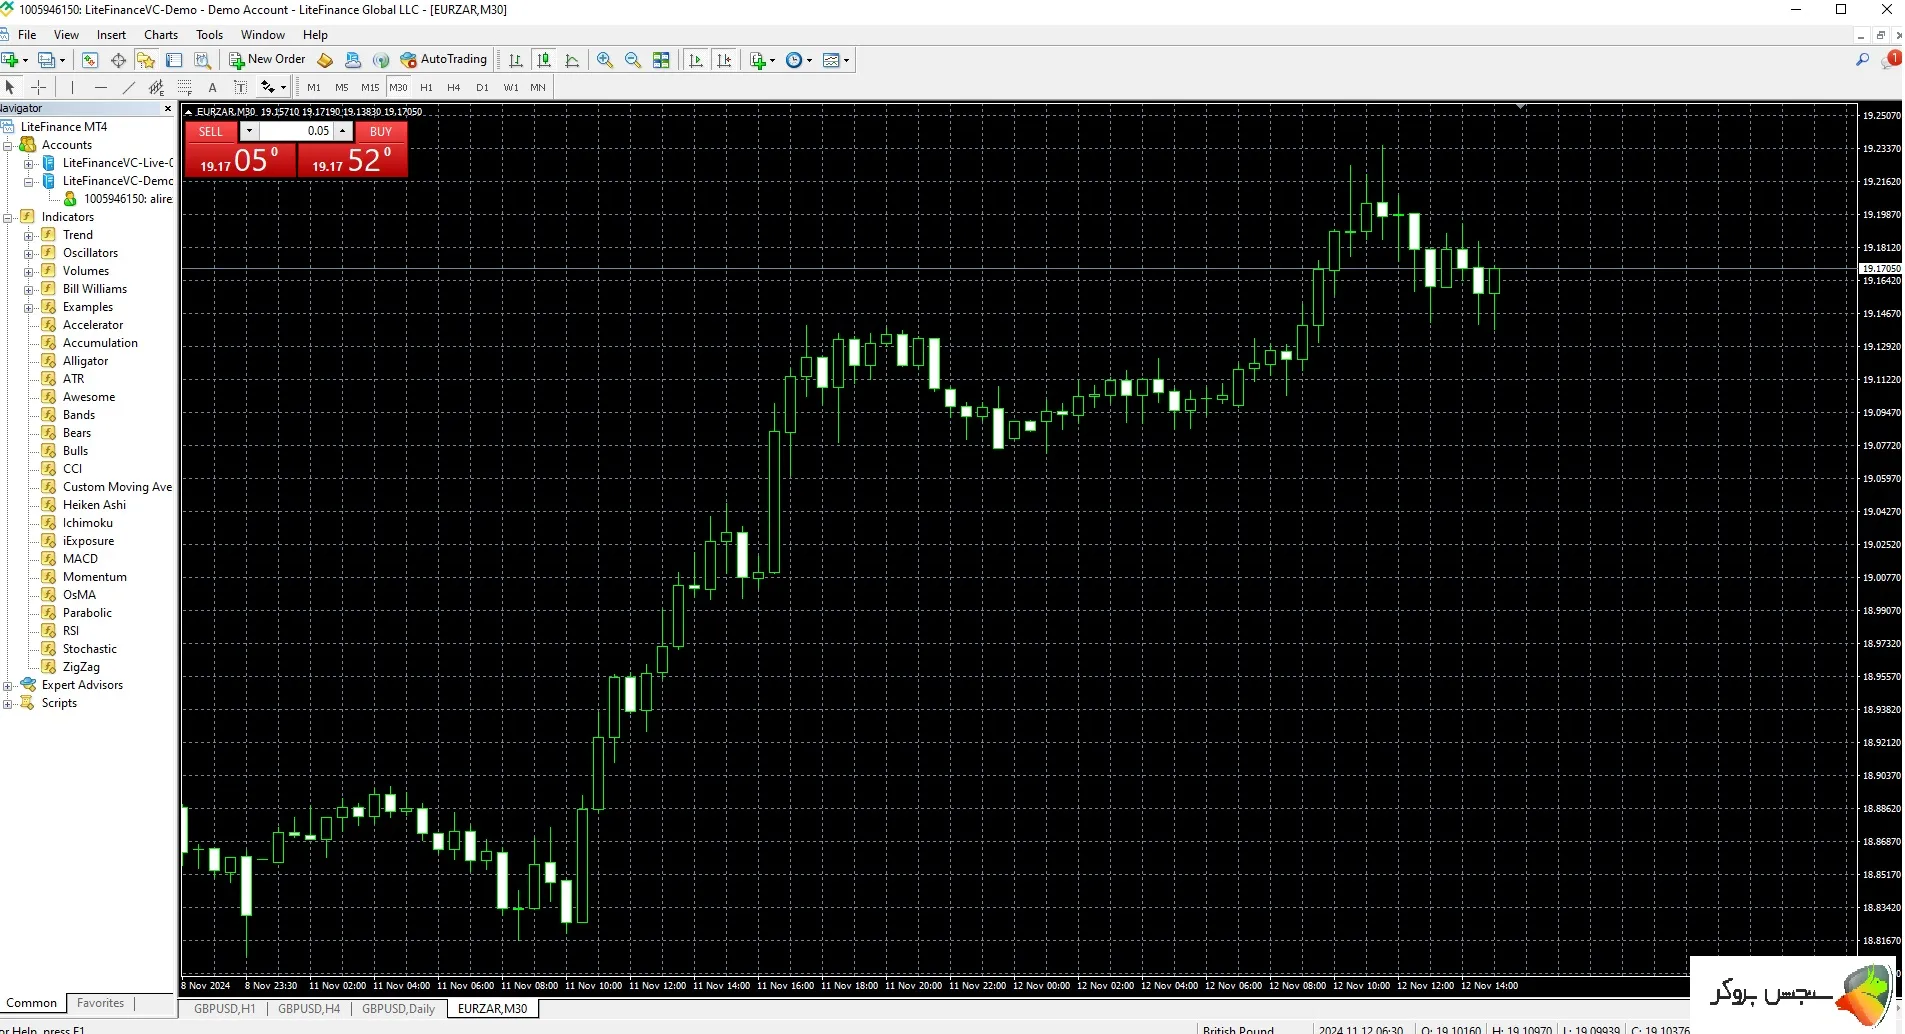Show the Market Watch window
Image resolution: width=1905 pixels, height=1034 pixels.
point(90,60)
